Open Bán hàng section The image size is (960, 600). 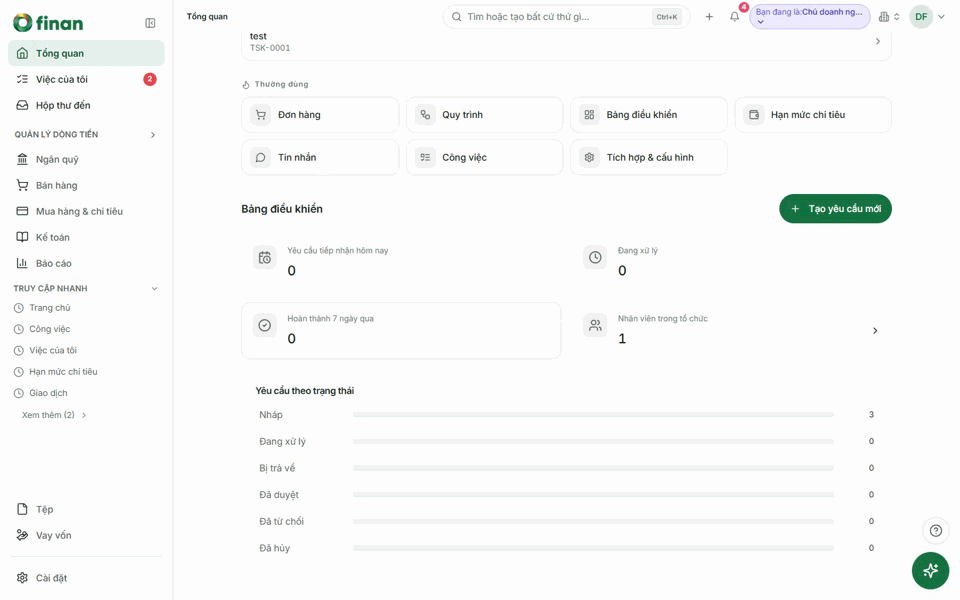pos(86,186)
